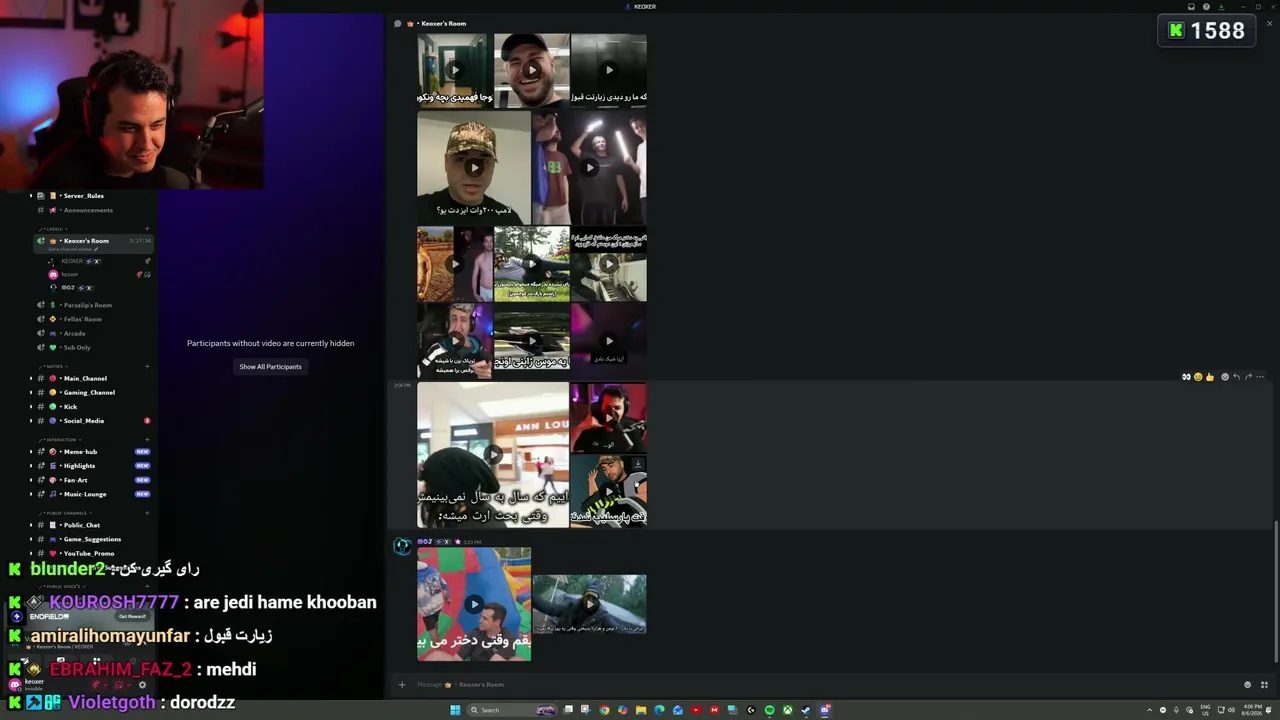Viewport: 1280px width, 720px height.
Task: Open Windows Start menu
Action: pos(455,710)
